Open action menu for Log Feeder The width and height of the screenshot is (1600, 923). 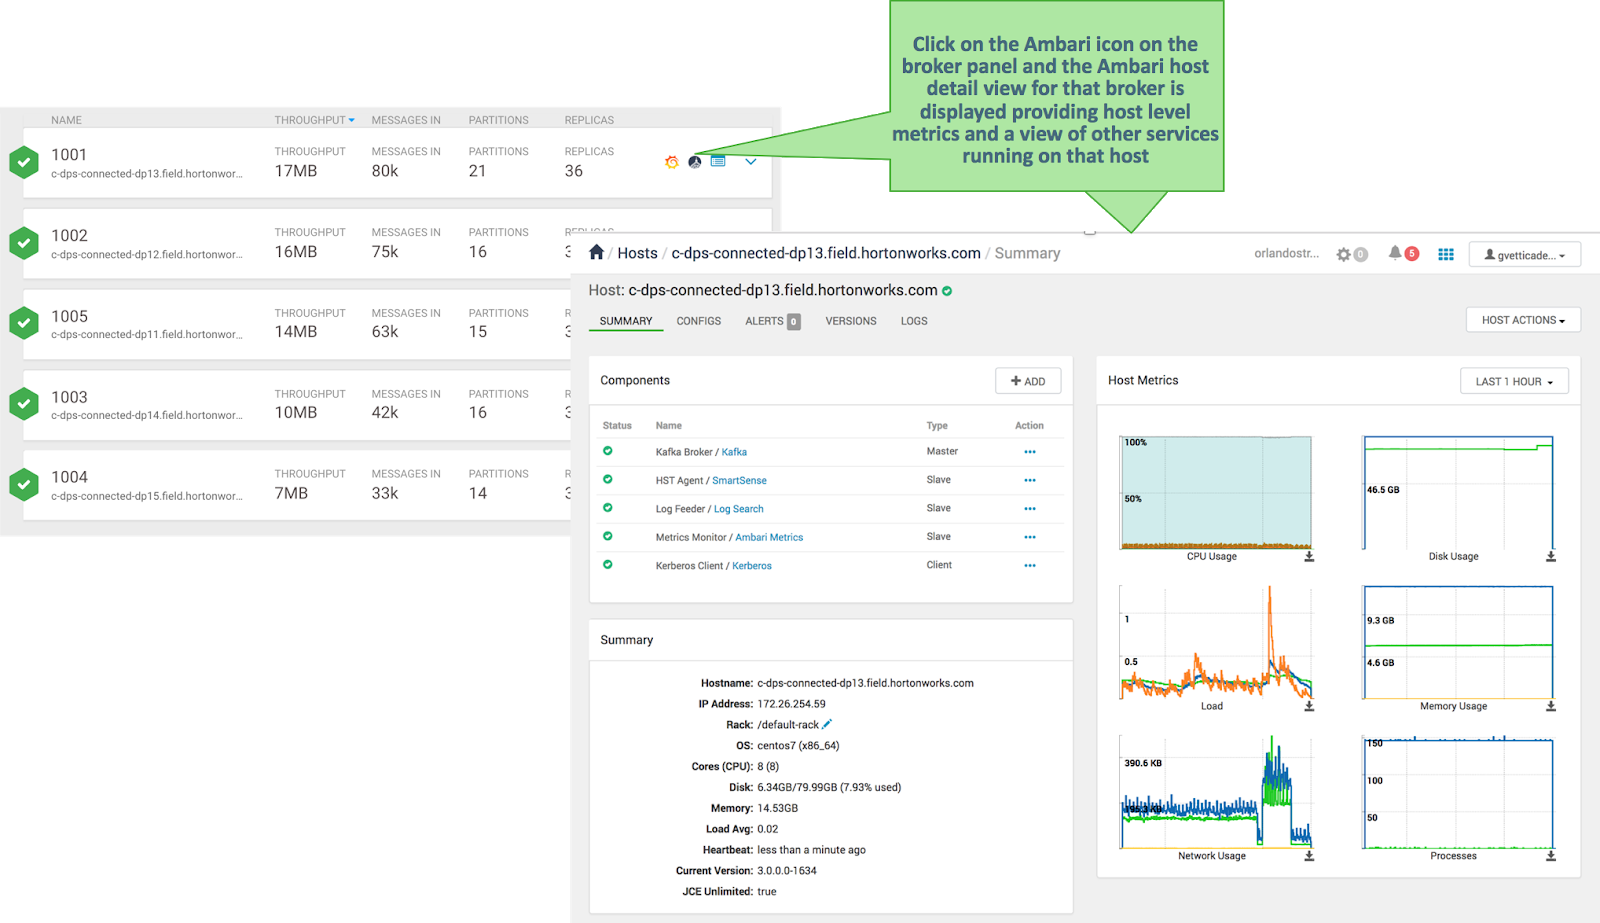(x=1030, y=509)
